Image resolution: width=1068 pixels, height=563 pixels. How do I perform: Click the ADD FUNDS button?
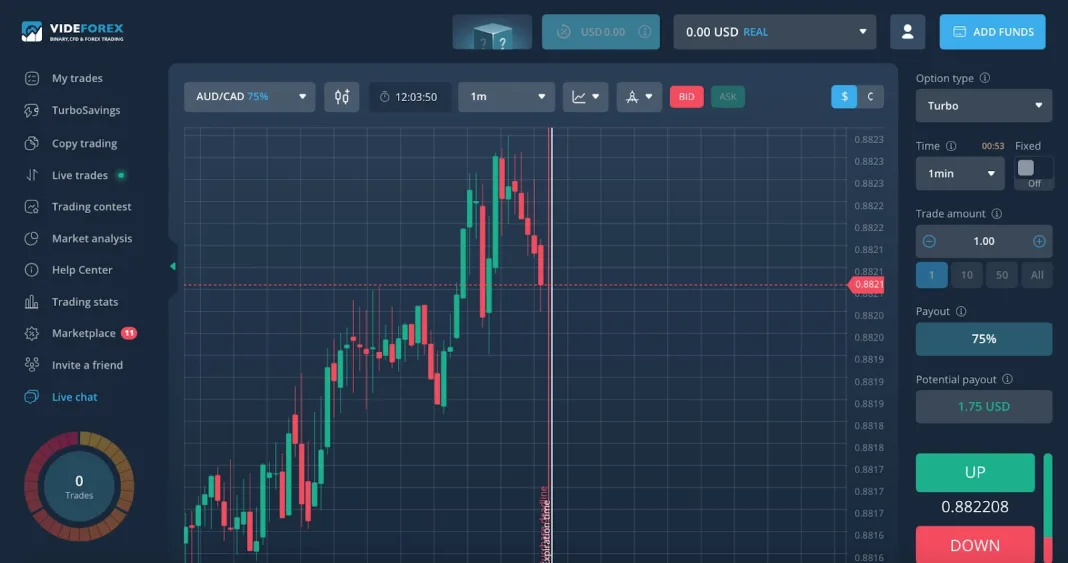click(992, 32)
